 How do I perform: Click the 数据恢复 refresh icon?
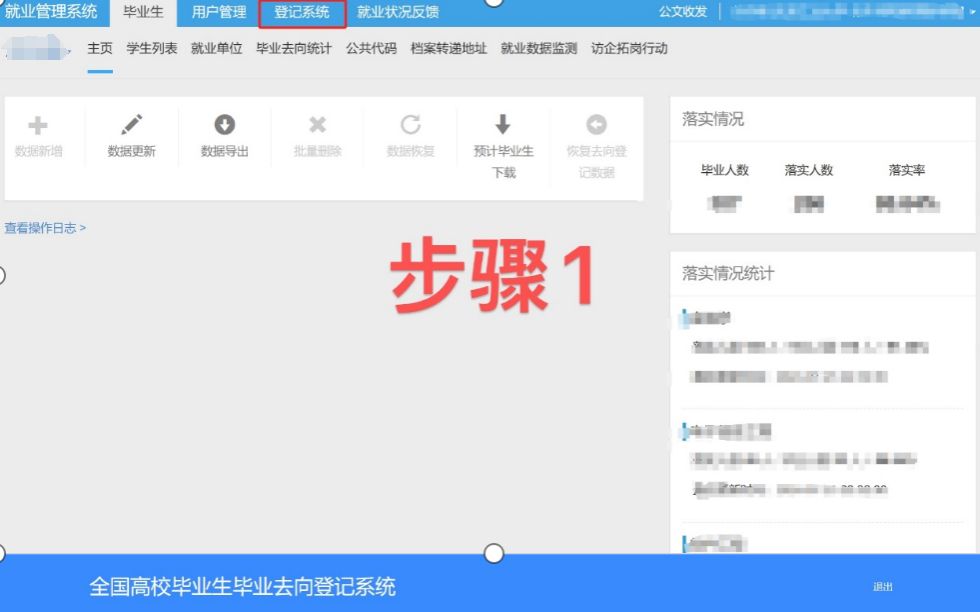[x=410, y=128]
